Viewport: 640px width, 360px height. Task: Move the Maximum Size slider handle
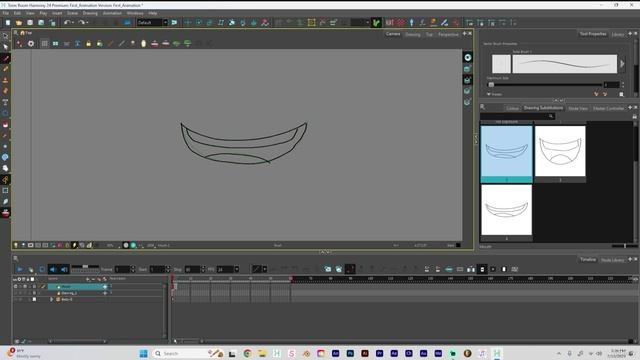pyautogui.click(x=491, y=84)
